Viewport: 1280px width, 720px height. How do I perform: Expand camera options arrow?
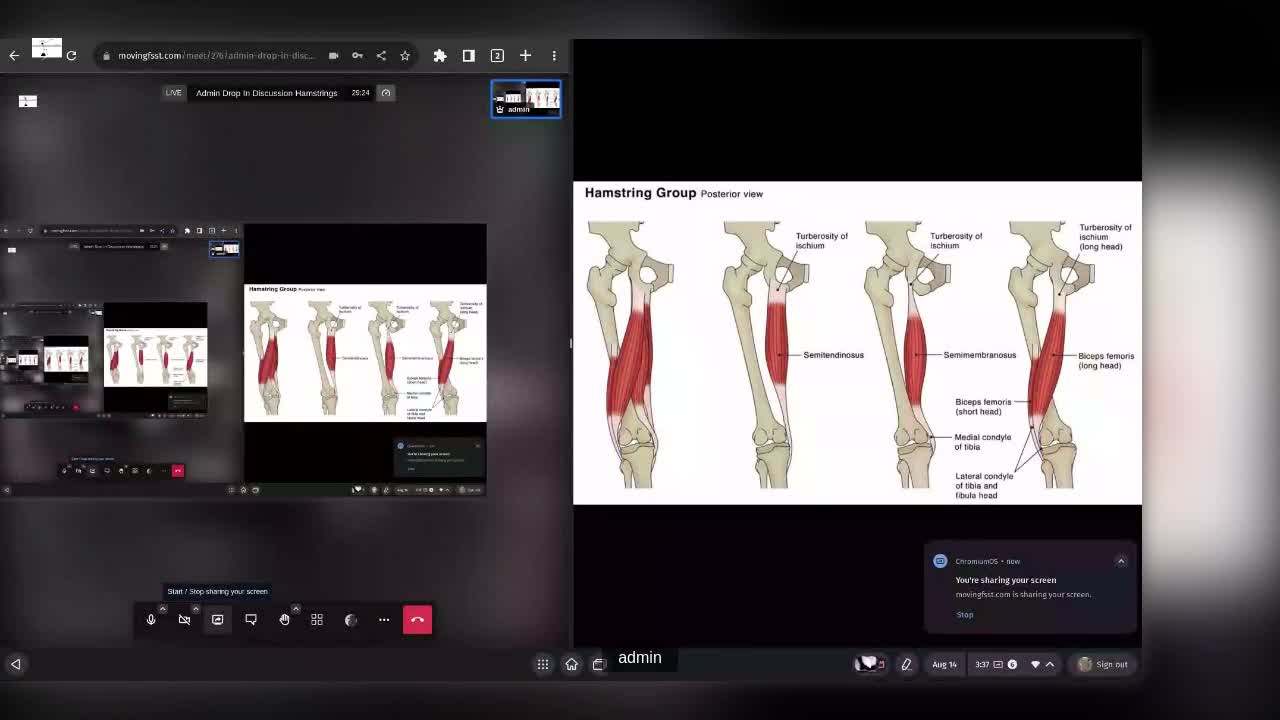click(195, 609)
